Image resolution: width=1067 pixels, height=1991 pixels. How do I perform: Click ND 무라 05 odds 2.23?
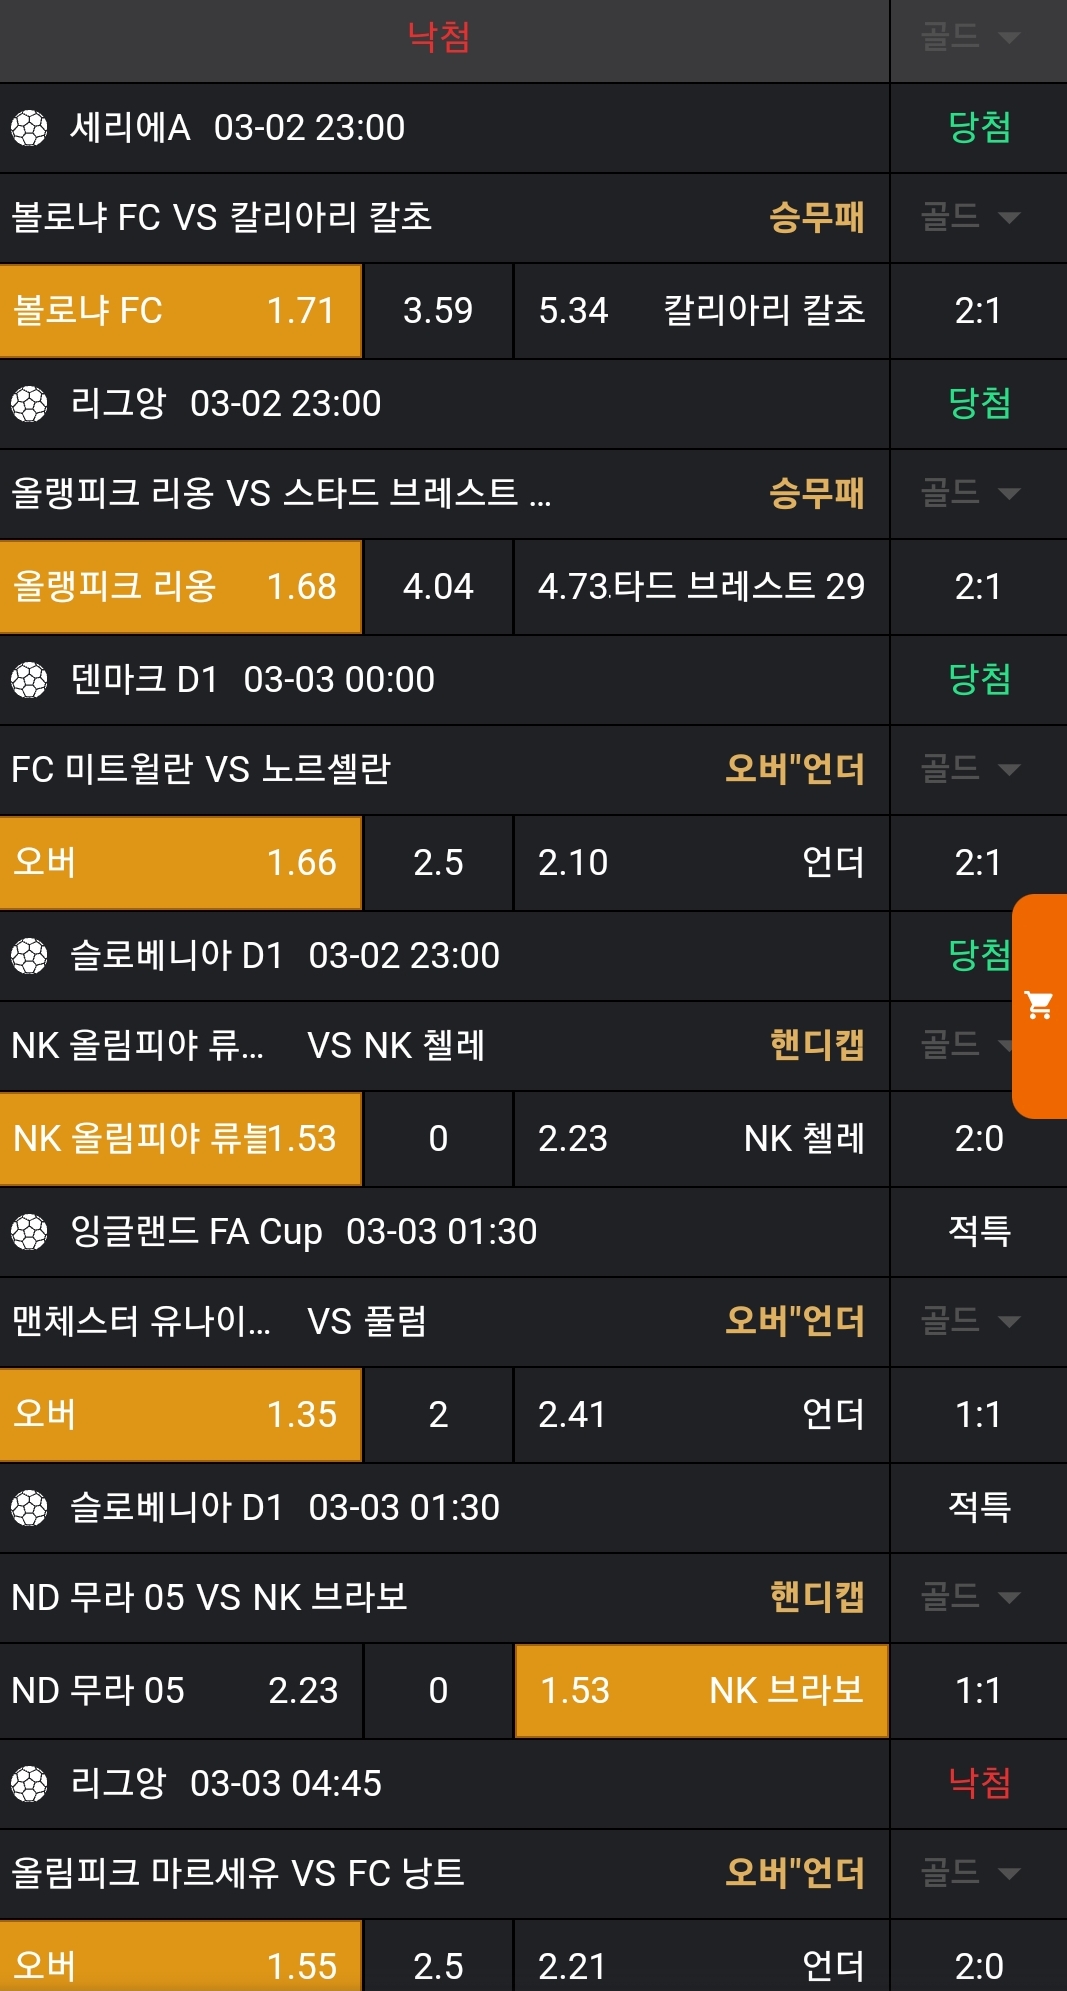point(180,1691)
